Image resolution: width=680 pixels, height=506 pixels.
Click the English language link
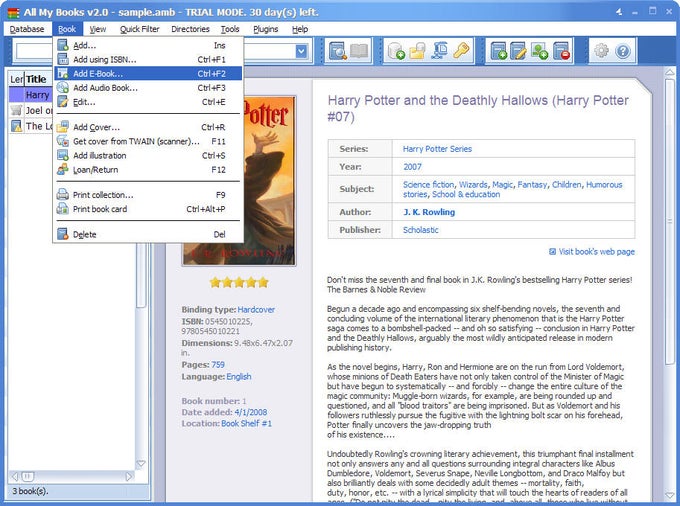click(x=239, y=376)
